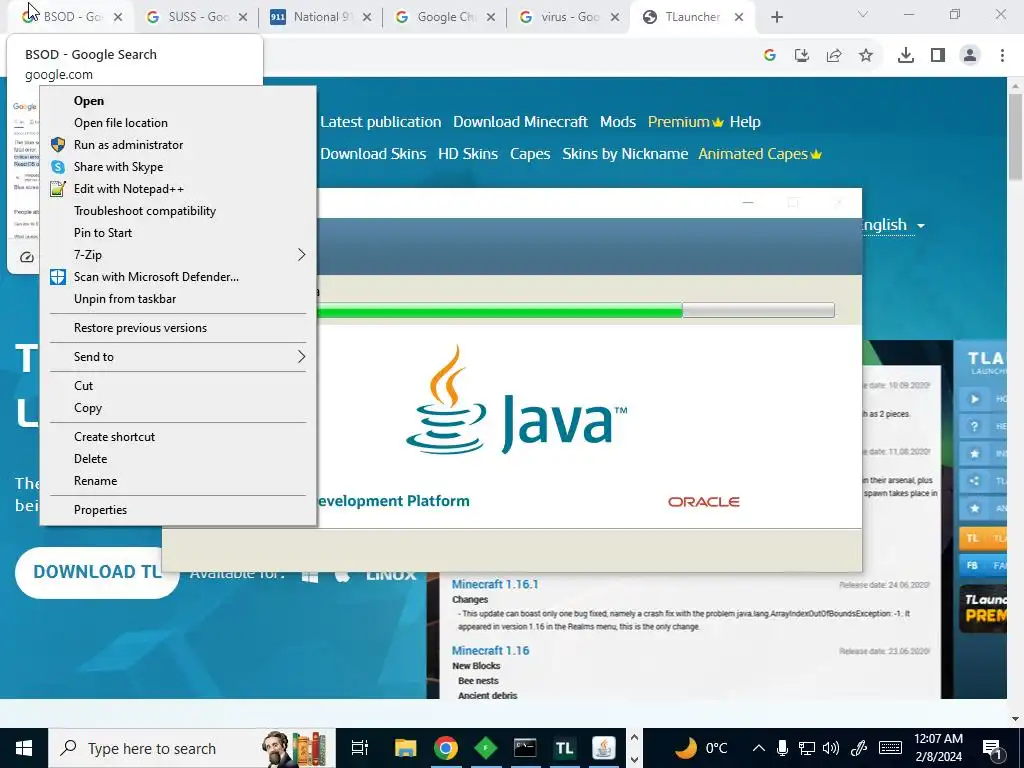1024x768 pixels.
Task: Choose Cut in the context menu
Action: 178,386
